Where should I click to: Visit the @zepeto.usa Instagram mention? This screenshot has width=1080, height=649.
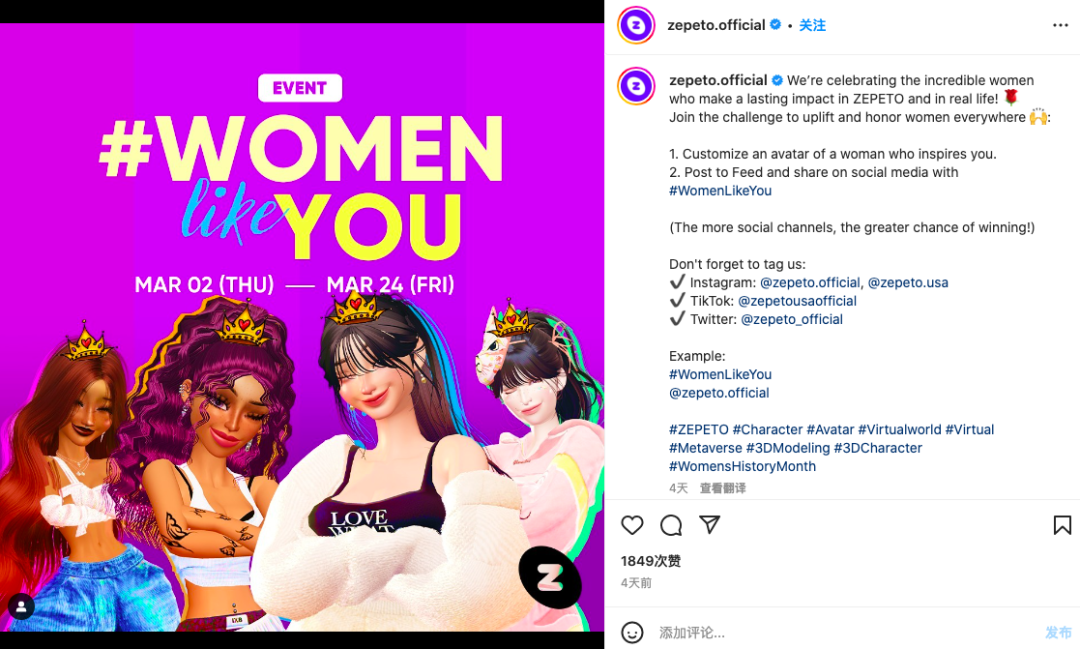pyautogui.click(x=908, y=282)
